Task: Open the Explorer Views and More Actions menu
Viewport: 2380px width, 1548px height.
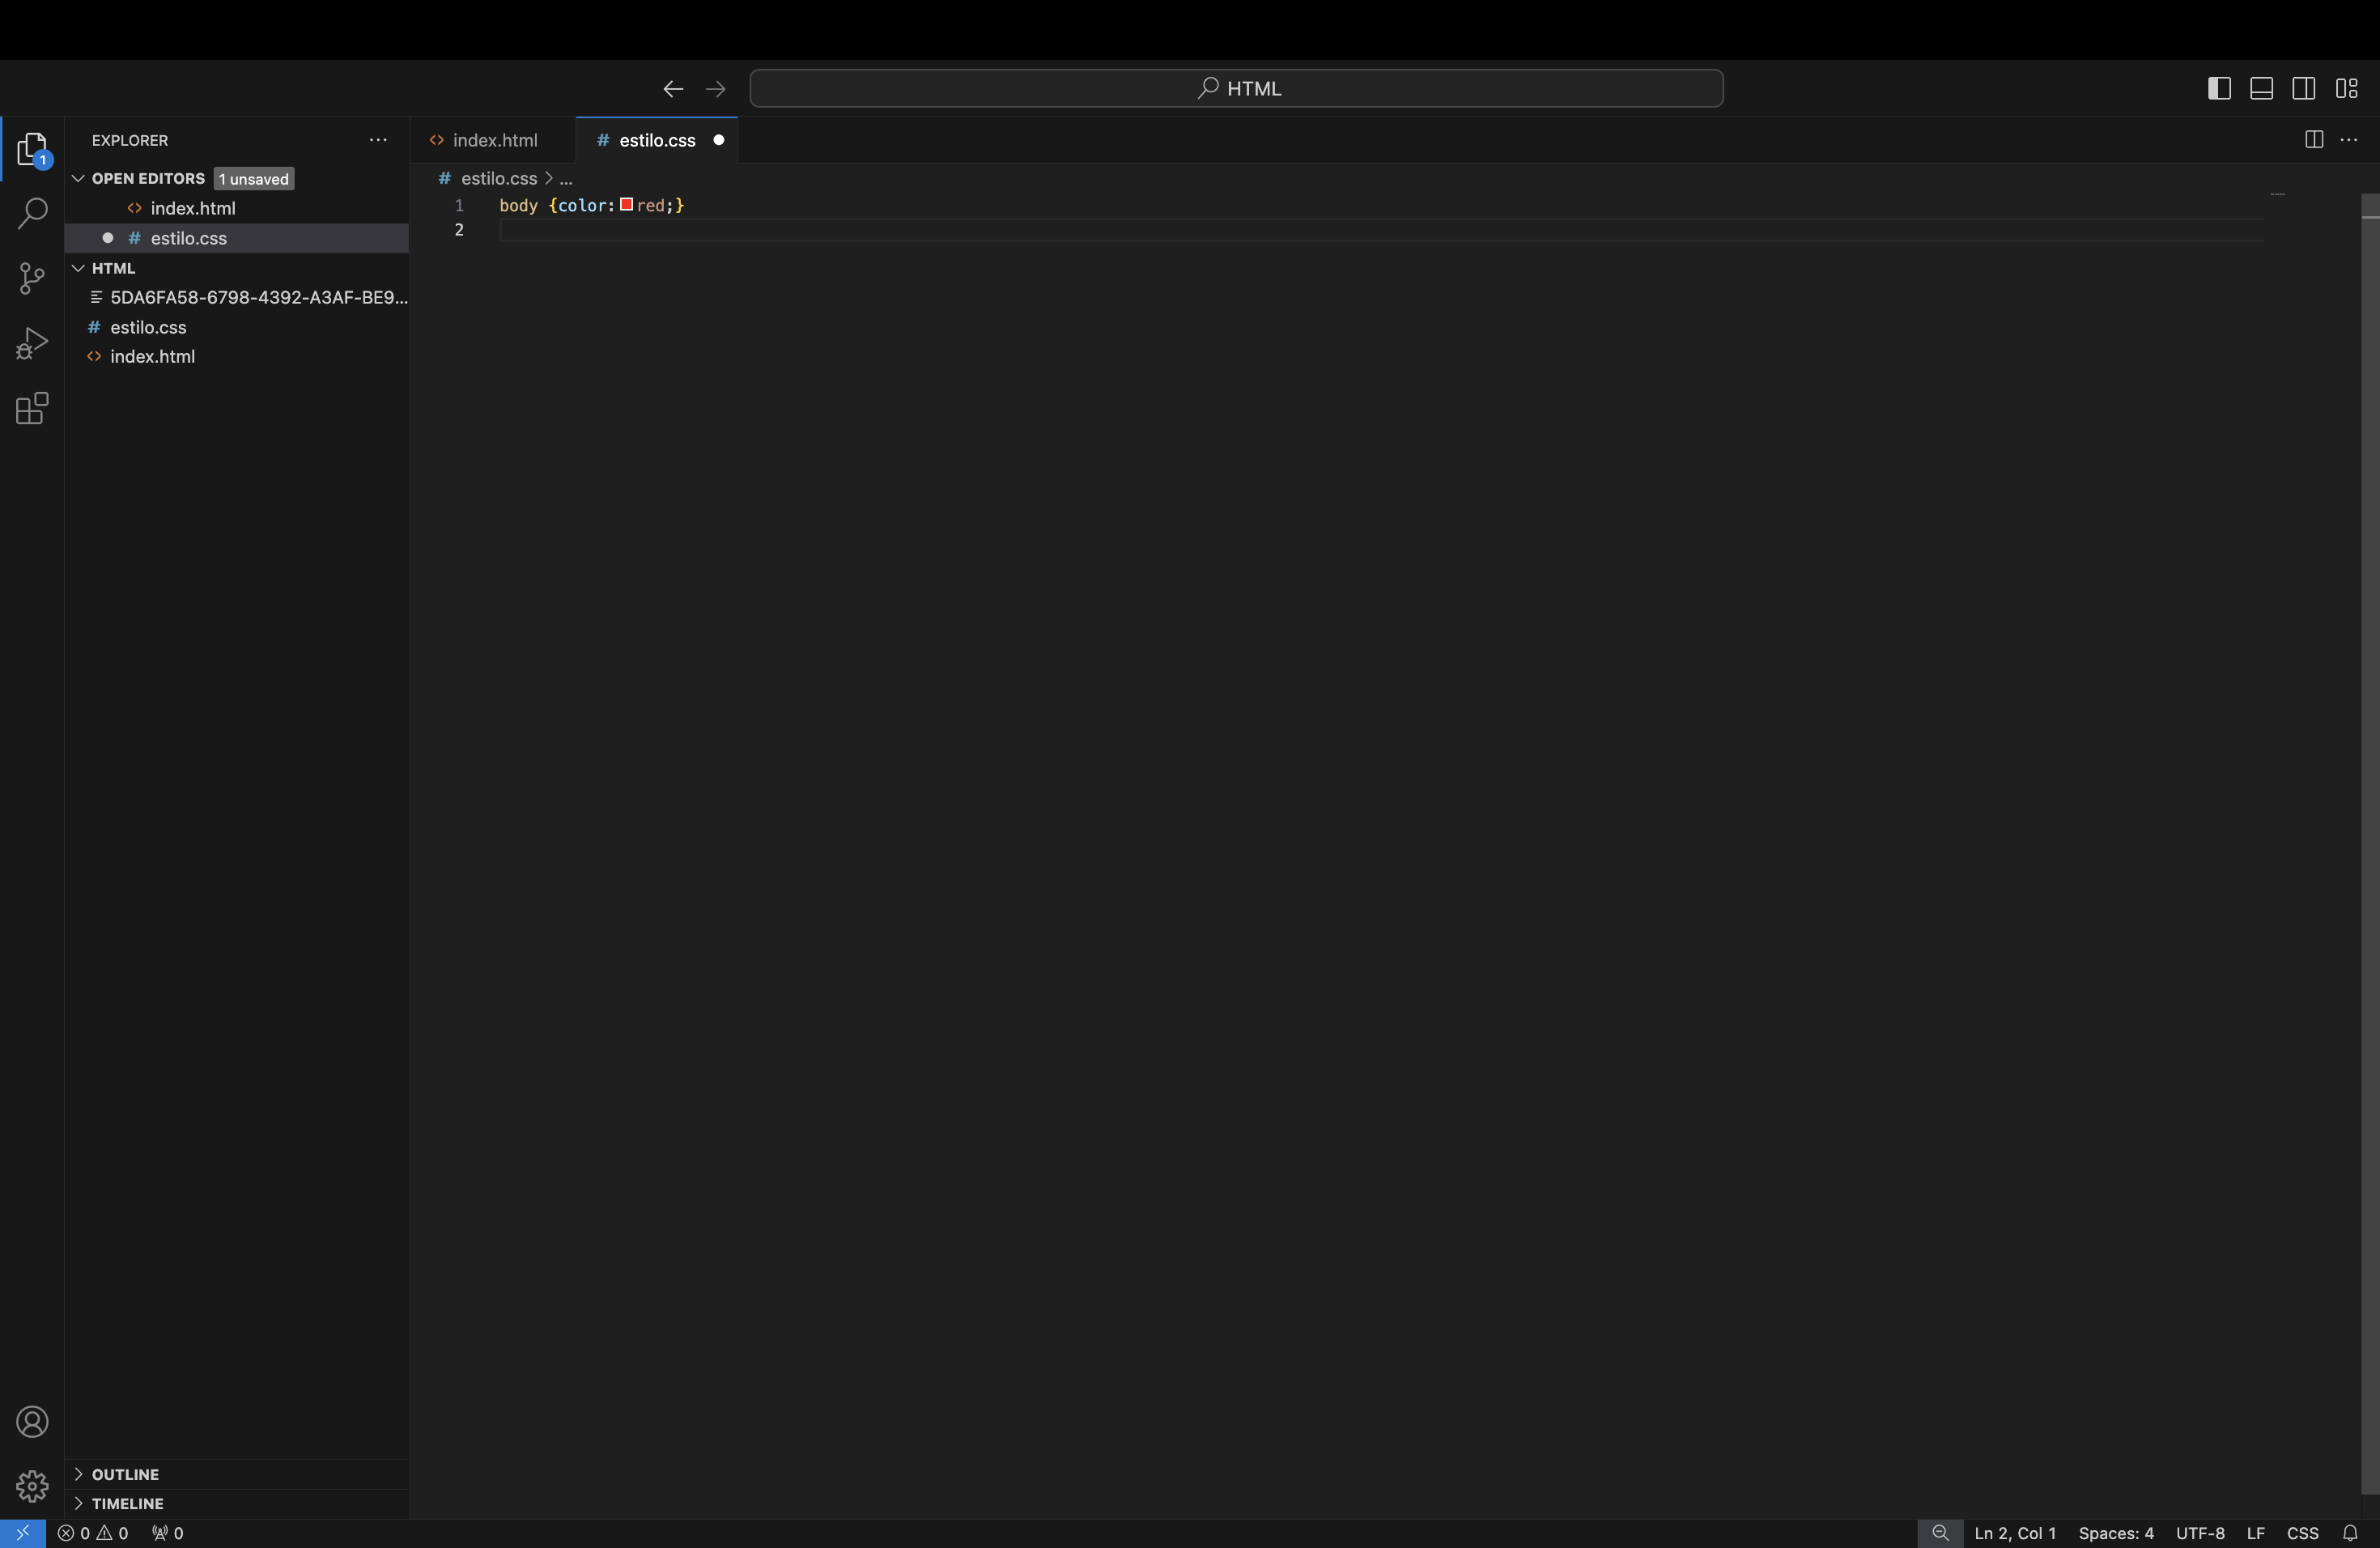Action: coord(378,140)
